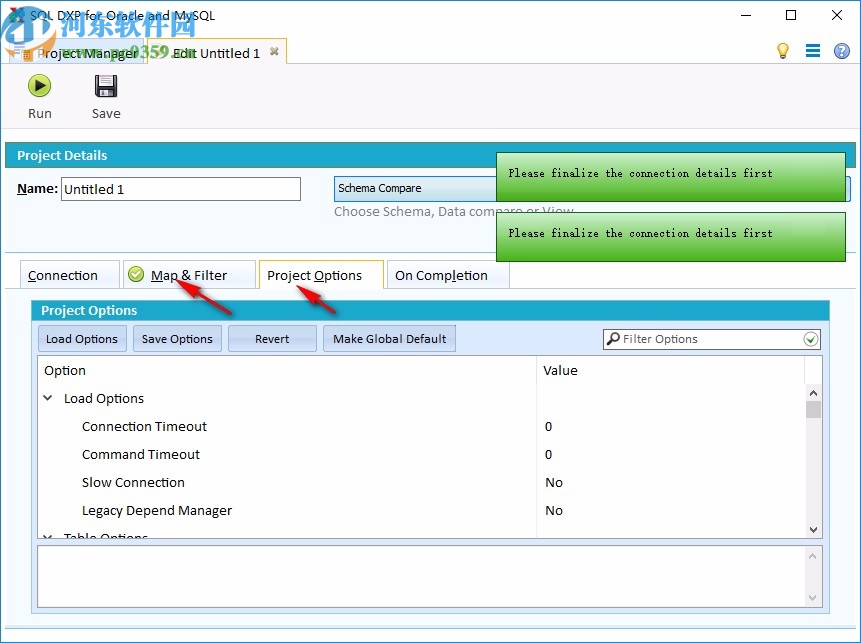Toggle the checkmark beside Filter Options field

point(809,339)
